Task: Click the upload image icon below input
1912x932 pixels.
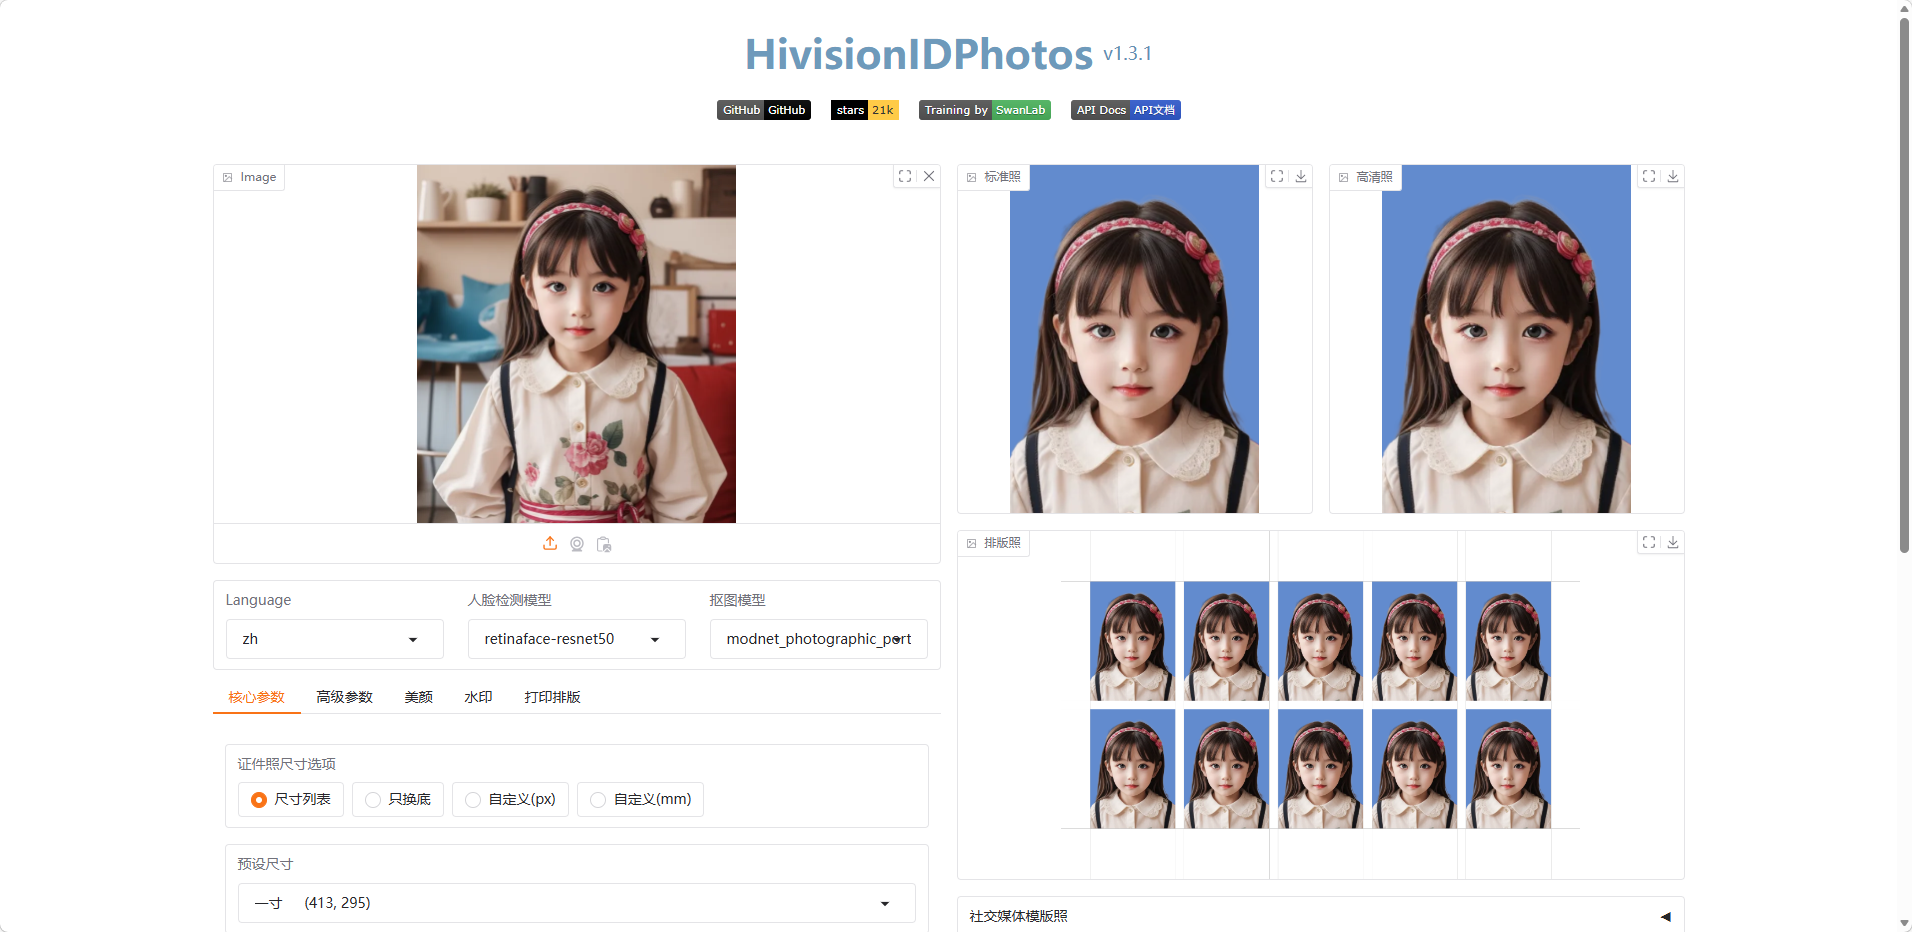Action: click(x=550, y=544)
